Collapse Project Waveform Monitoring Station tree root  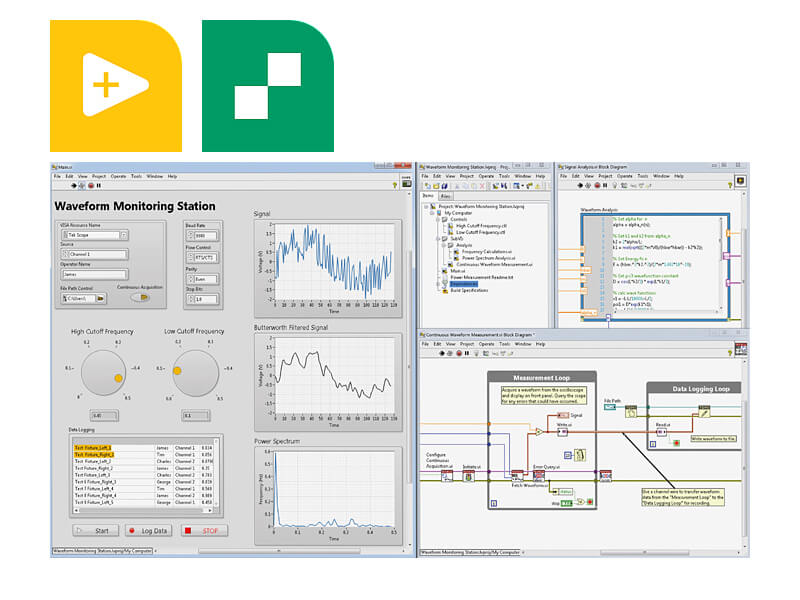pyautogui.click(x=426, y=207)
